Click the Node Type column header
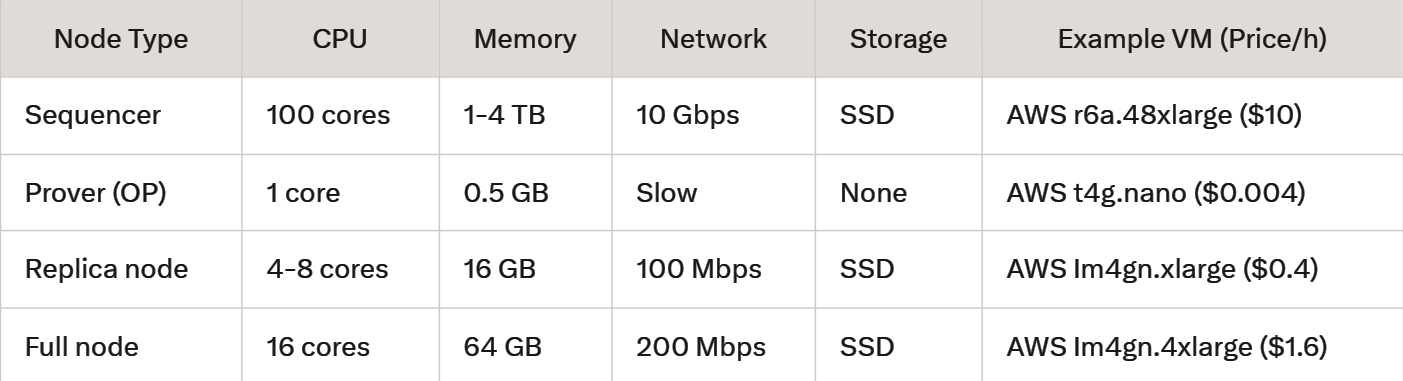The height and width of the screenshot is (381, 1403). point(120,39)
